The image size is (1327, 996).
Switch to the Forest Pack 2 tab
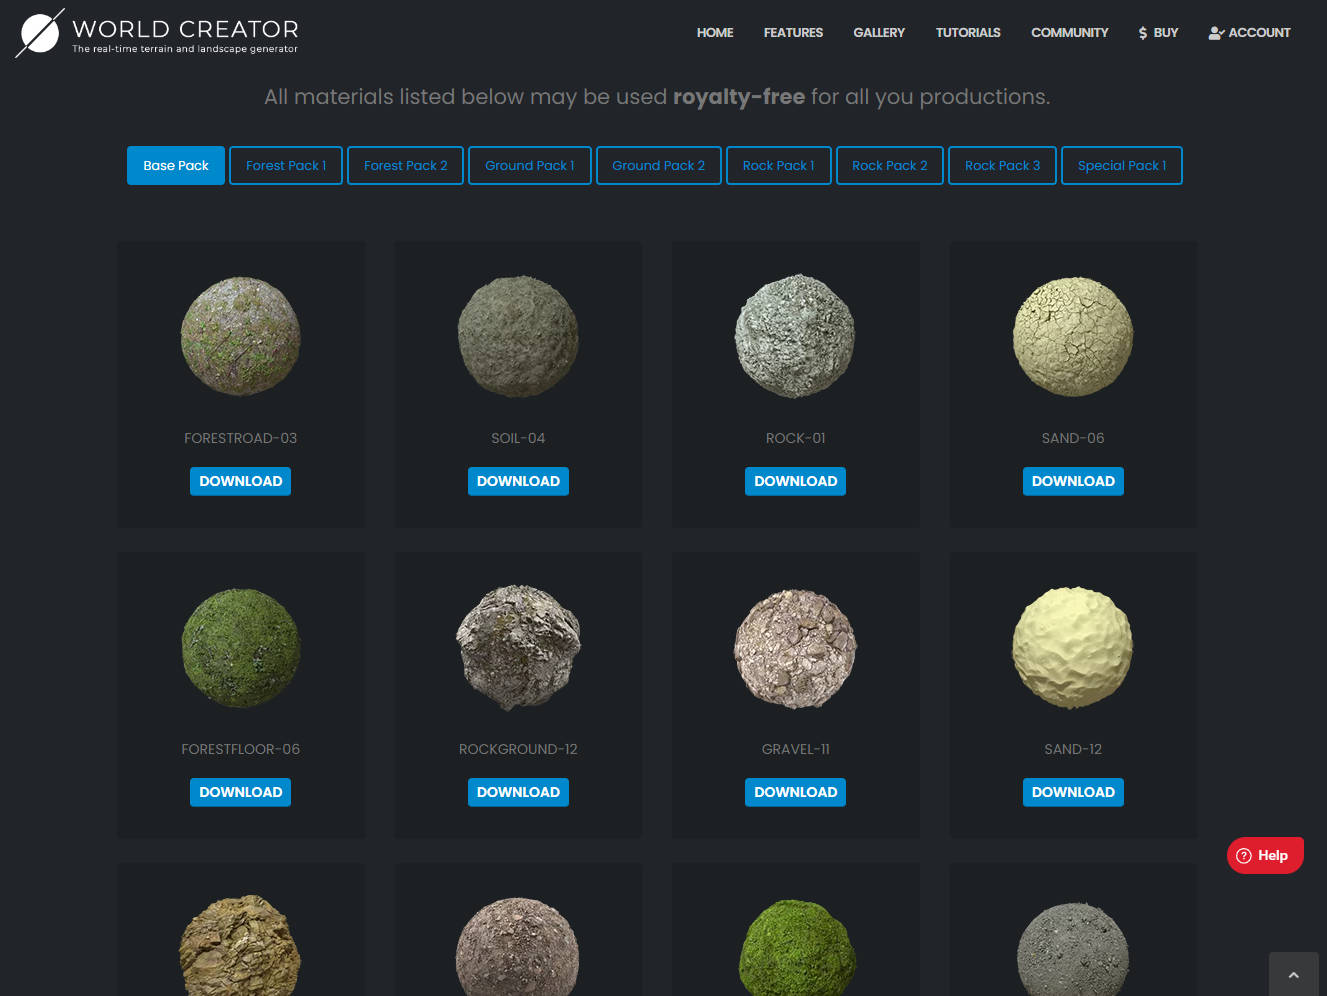click(406, 166)
